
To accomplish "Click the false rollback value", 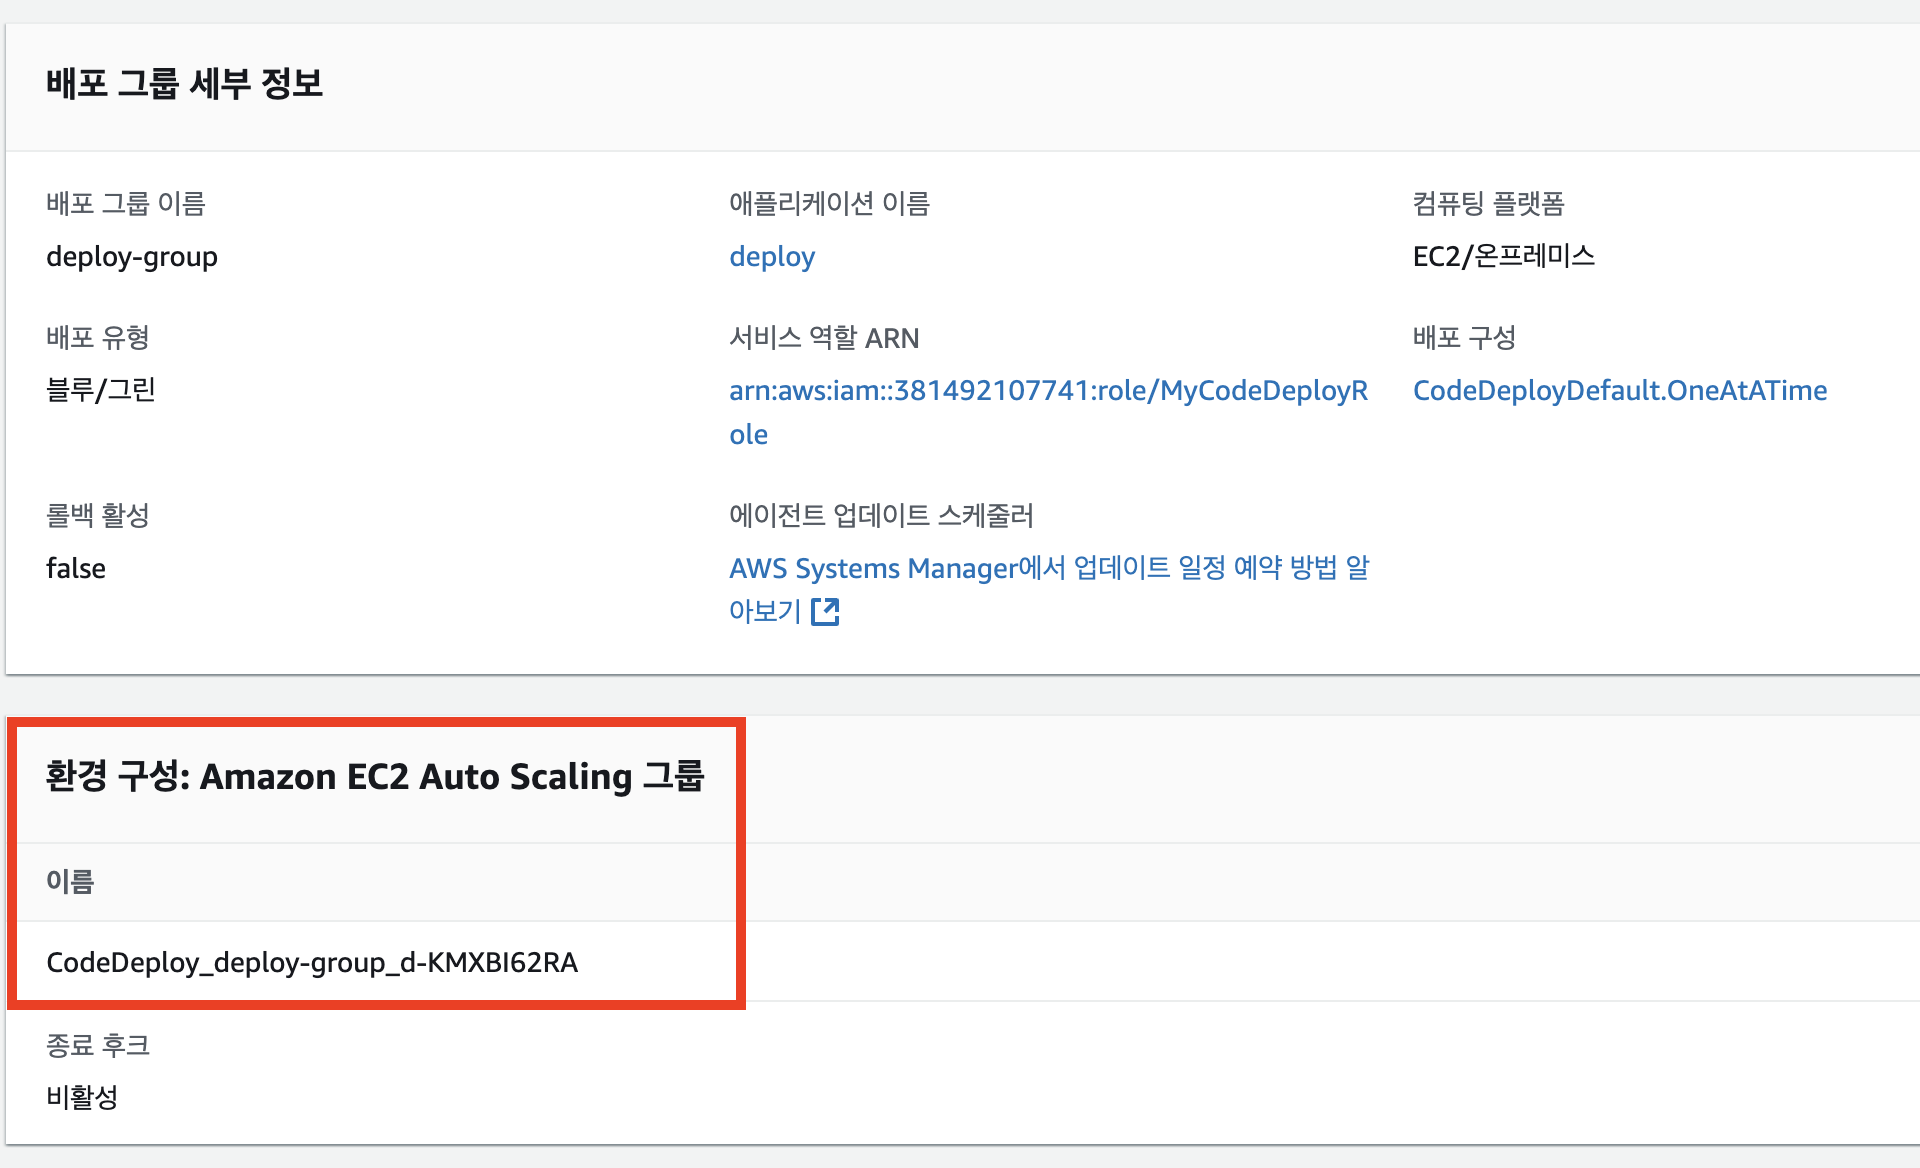I will pyautogui.click(x=76, y=568).
